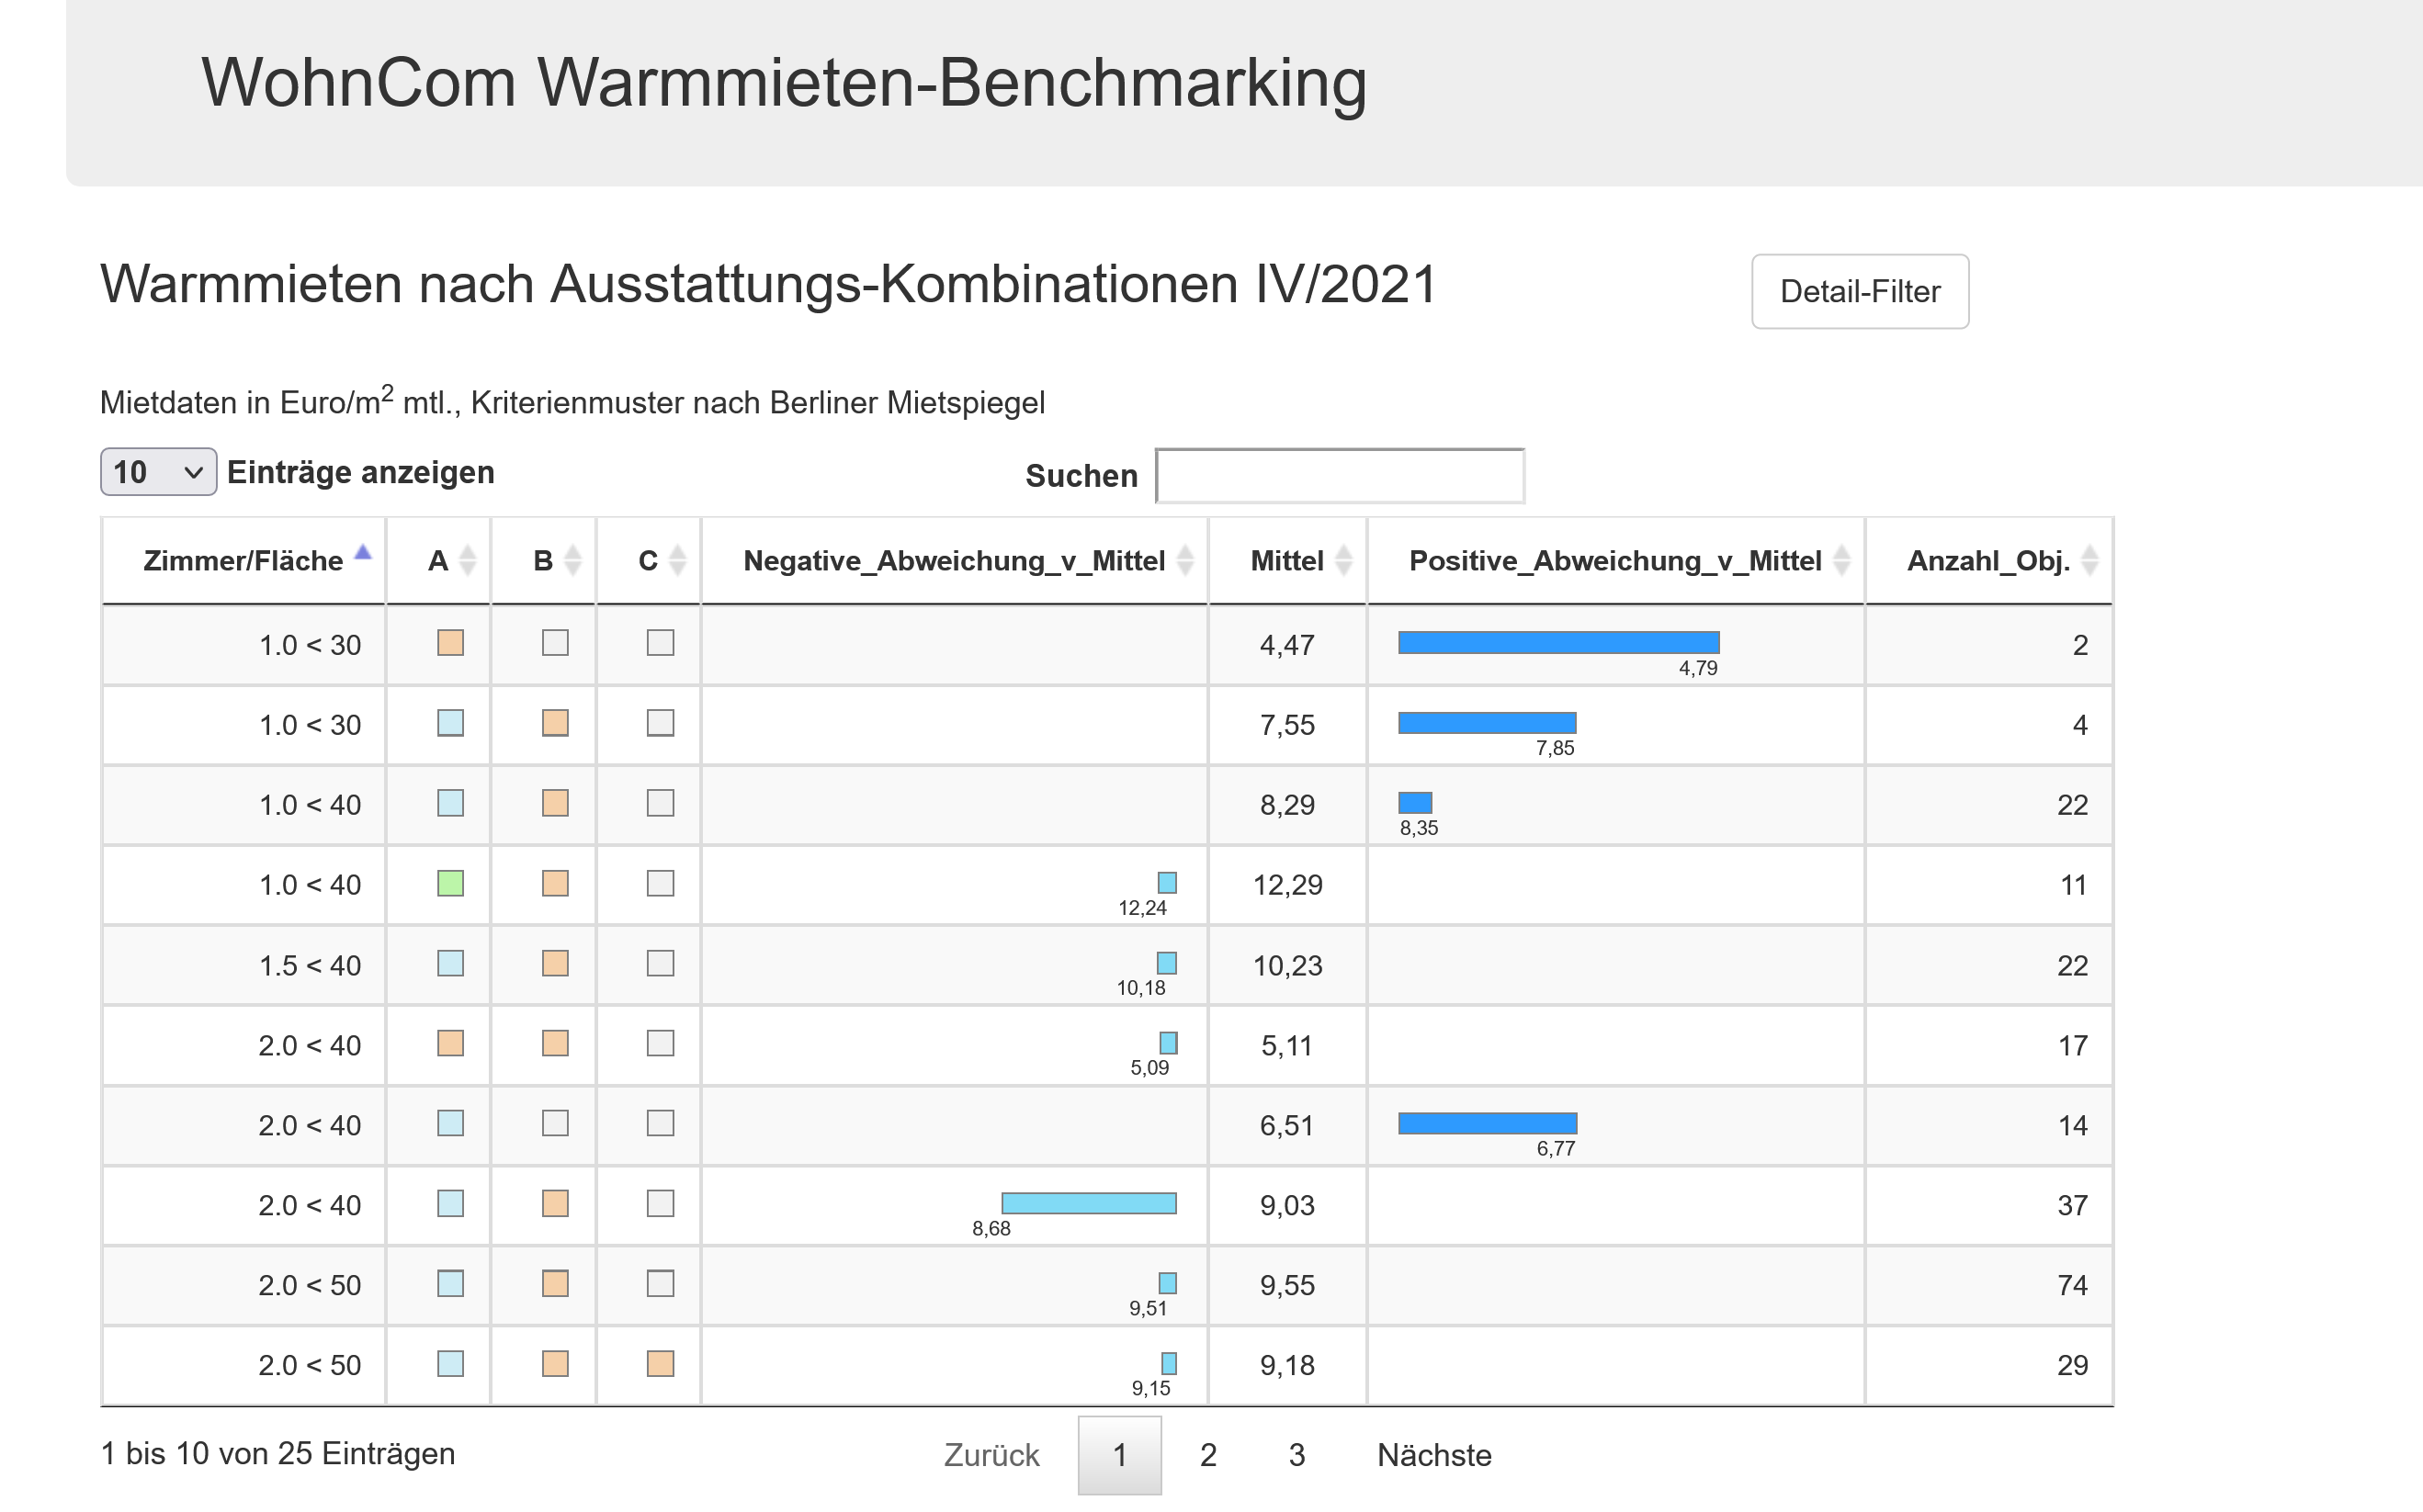Screen dimensions: 2423x1512
Task: Open the Detail-Filter button
Action: pos(1859,291)
